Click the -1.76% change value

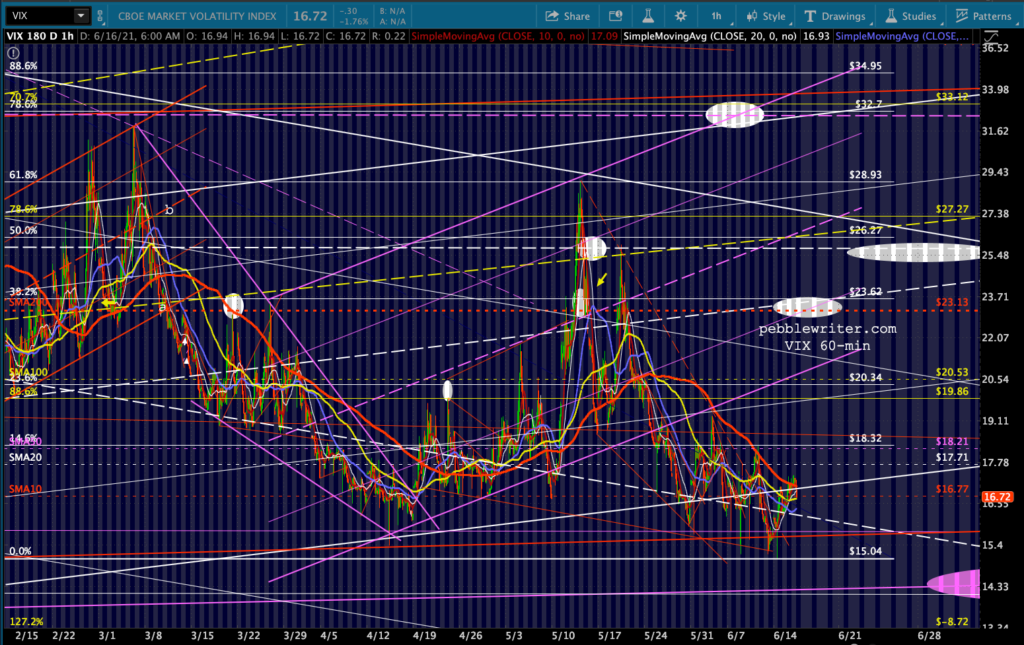pos(353,22)
